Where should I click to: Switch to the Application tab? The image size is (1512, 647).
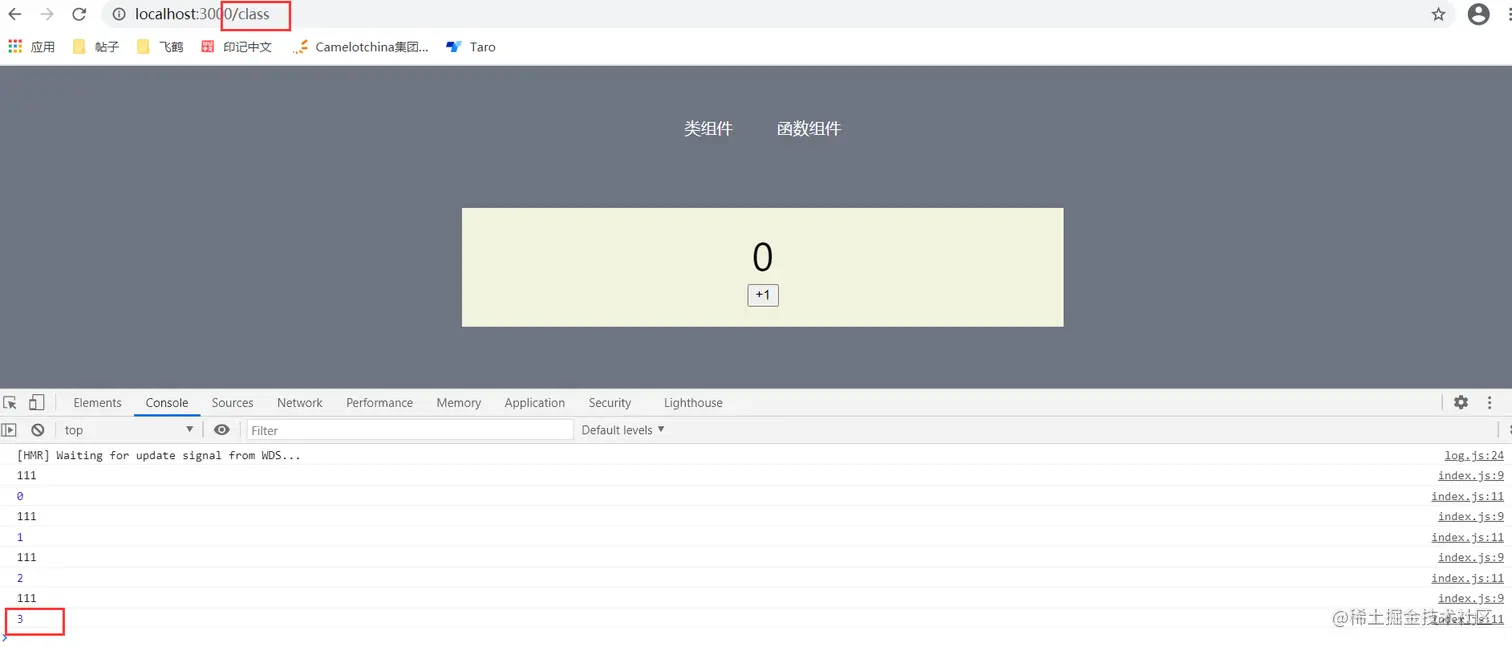[x=534, y=403]
